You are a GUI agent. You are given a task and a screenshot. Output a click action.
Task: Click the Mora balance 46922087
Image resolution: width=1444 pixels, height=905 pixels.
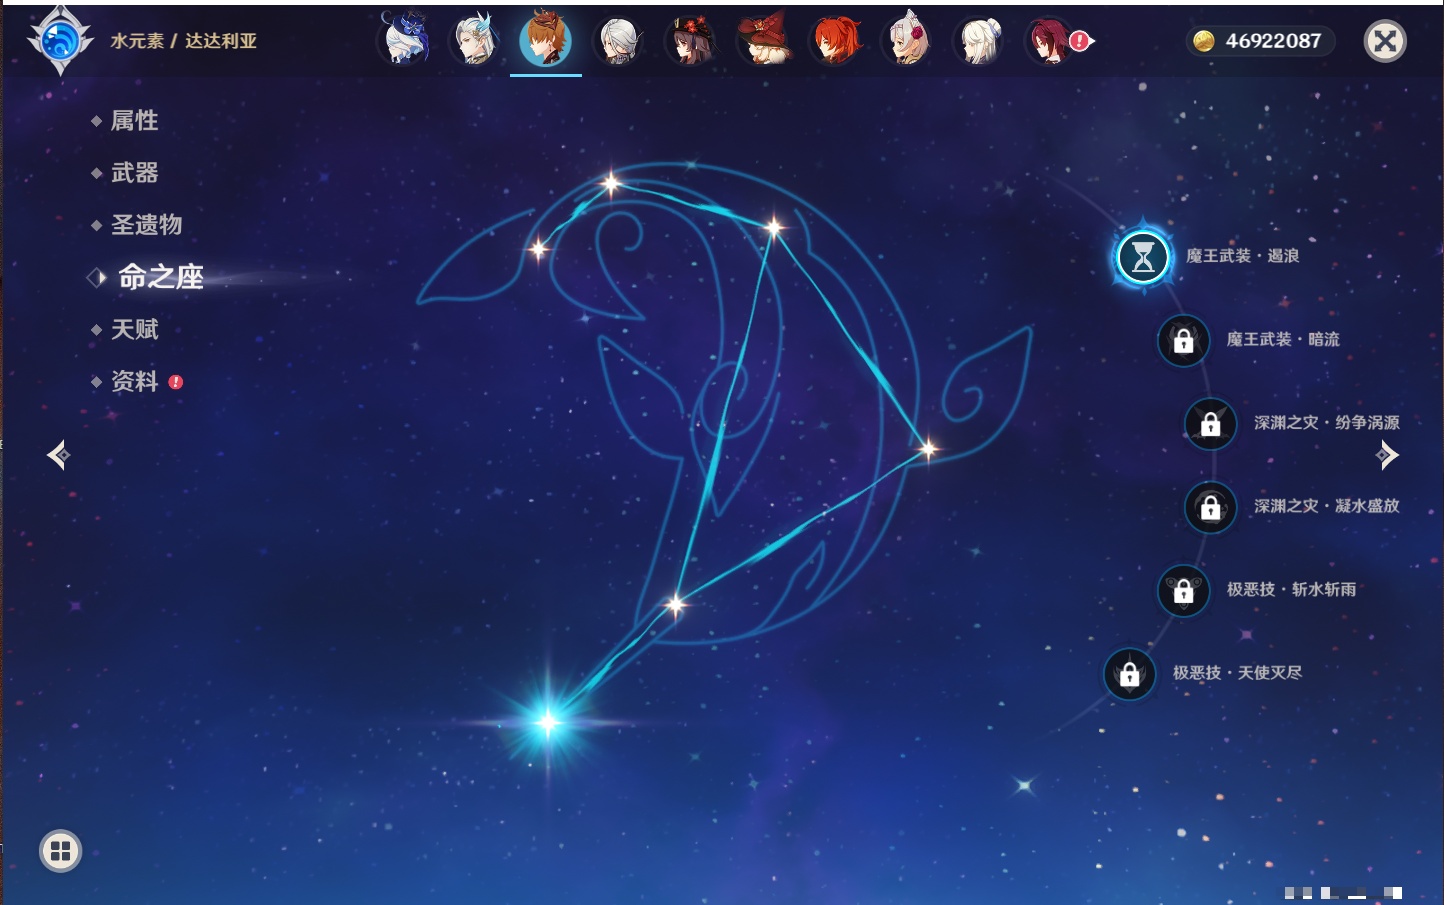pyautogui.click(x=1273, y=41)
